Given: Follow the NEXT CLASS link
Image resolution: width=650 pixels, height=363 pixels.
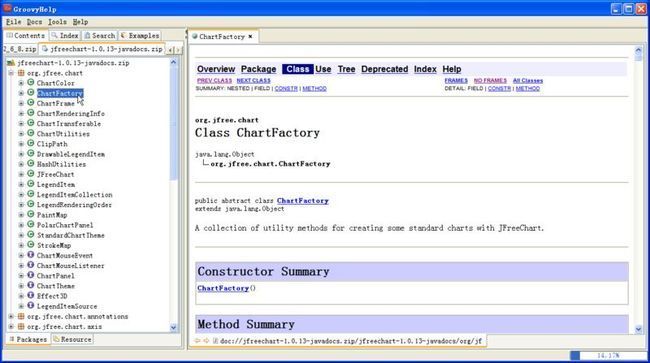Looking at the screenshot, I should (253, 80).
